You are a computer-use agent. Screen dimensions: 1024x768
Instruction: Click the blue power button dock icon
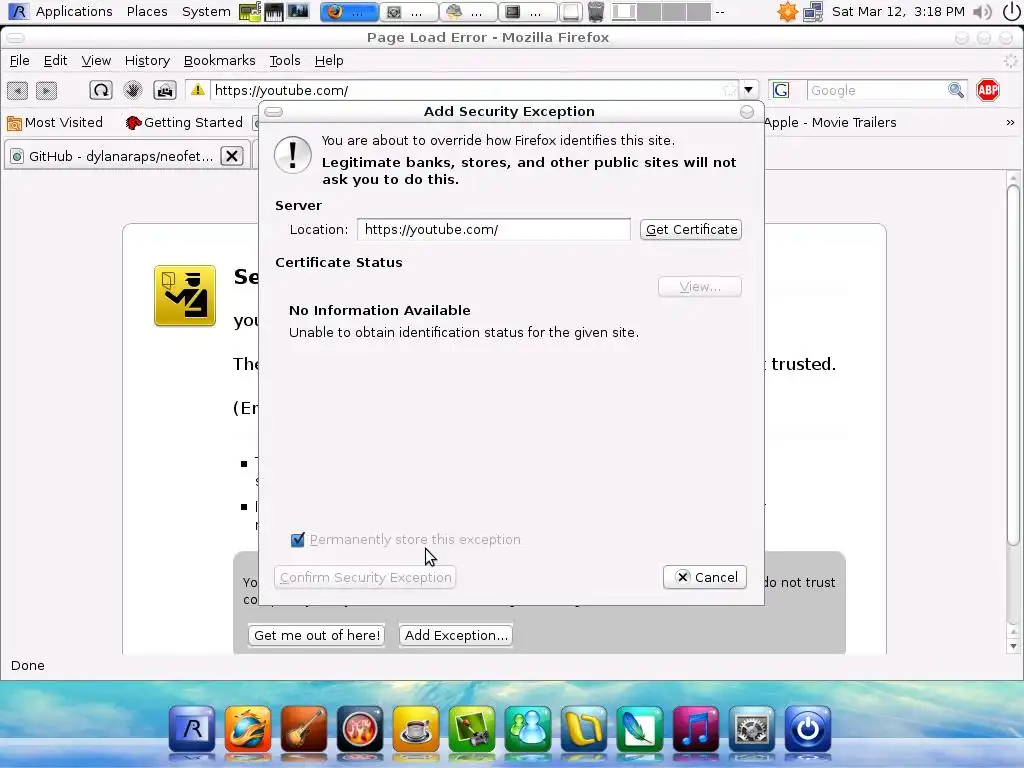808,728
